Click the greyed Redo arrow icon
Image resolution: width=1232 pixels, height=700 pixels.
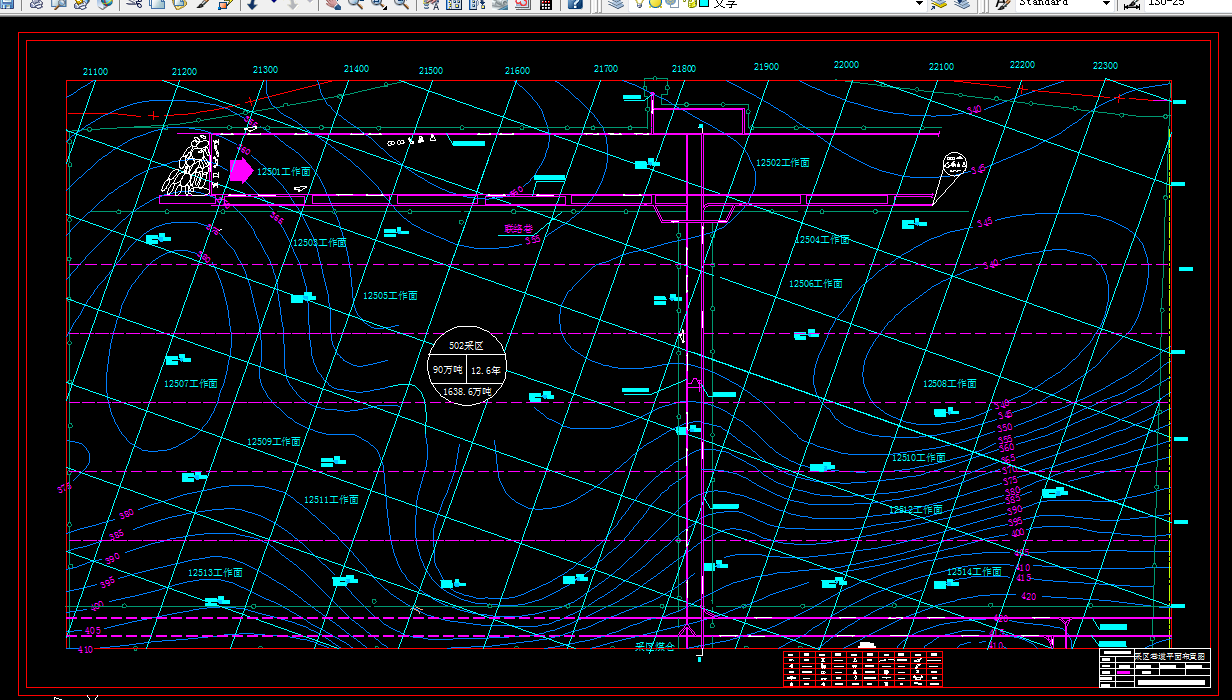pyautogui.click(x=292, y=3)
